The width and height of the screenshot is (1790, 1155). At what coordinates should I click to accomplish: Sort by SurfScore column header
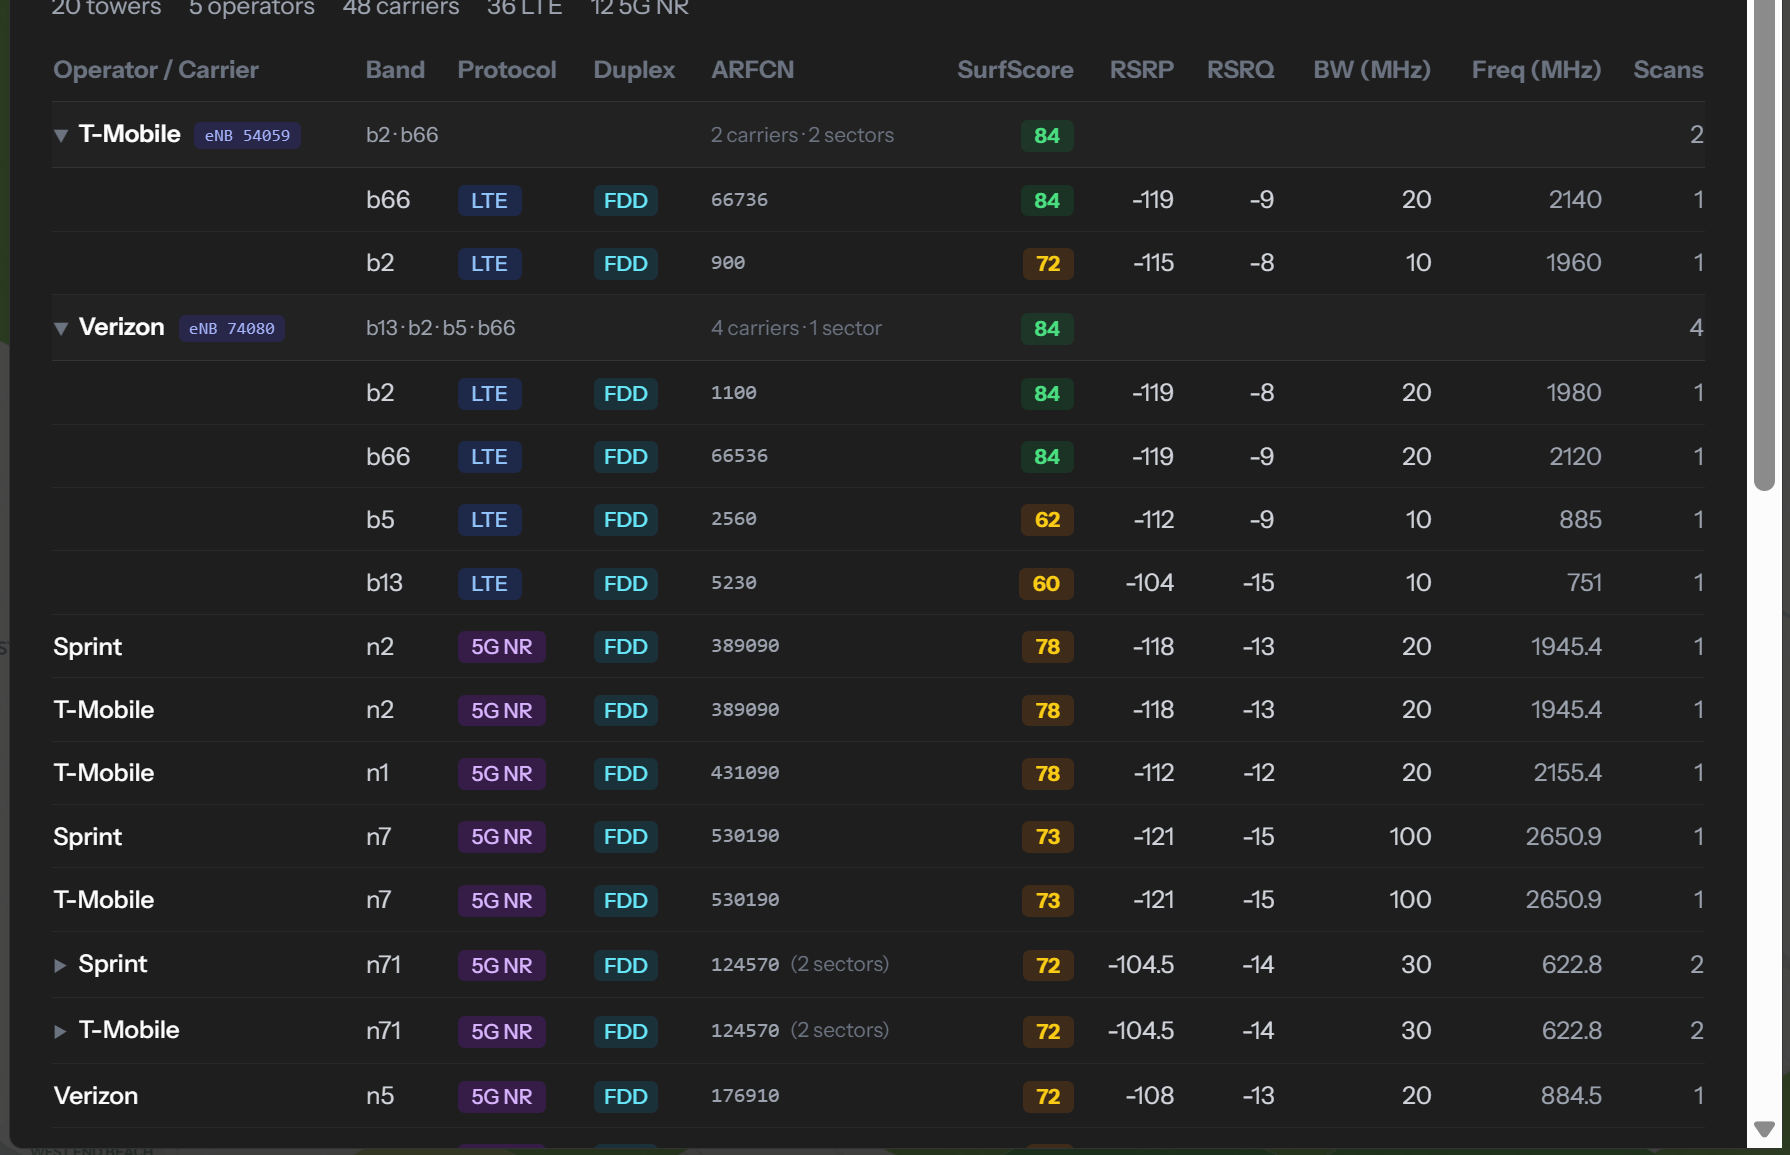[1015, 70]
